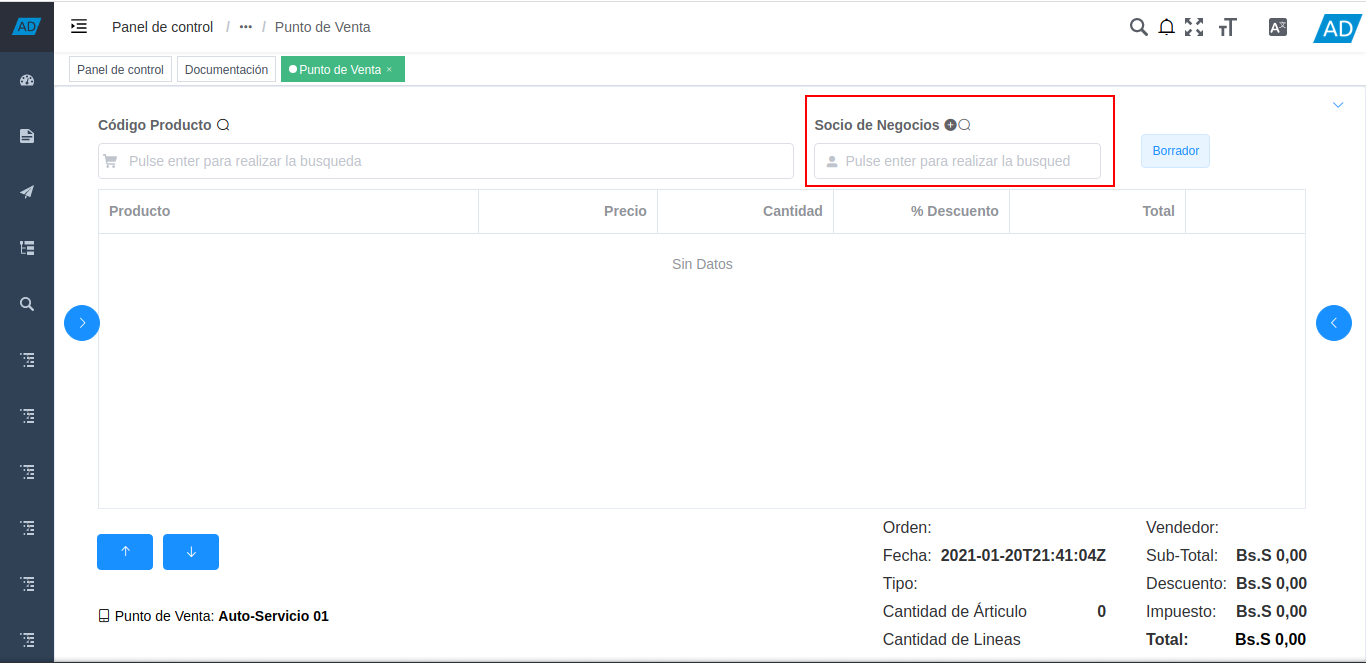Click the Vendedor label
This screenshot has width=1366, height=663.
[x=1182, y=527]
